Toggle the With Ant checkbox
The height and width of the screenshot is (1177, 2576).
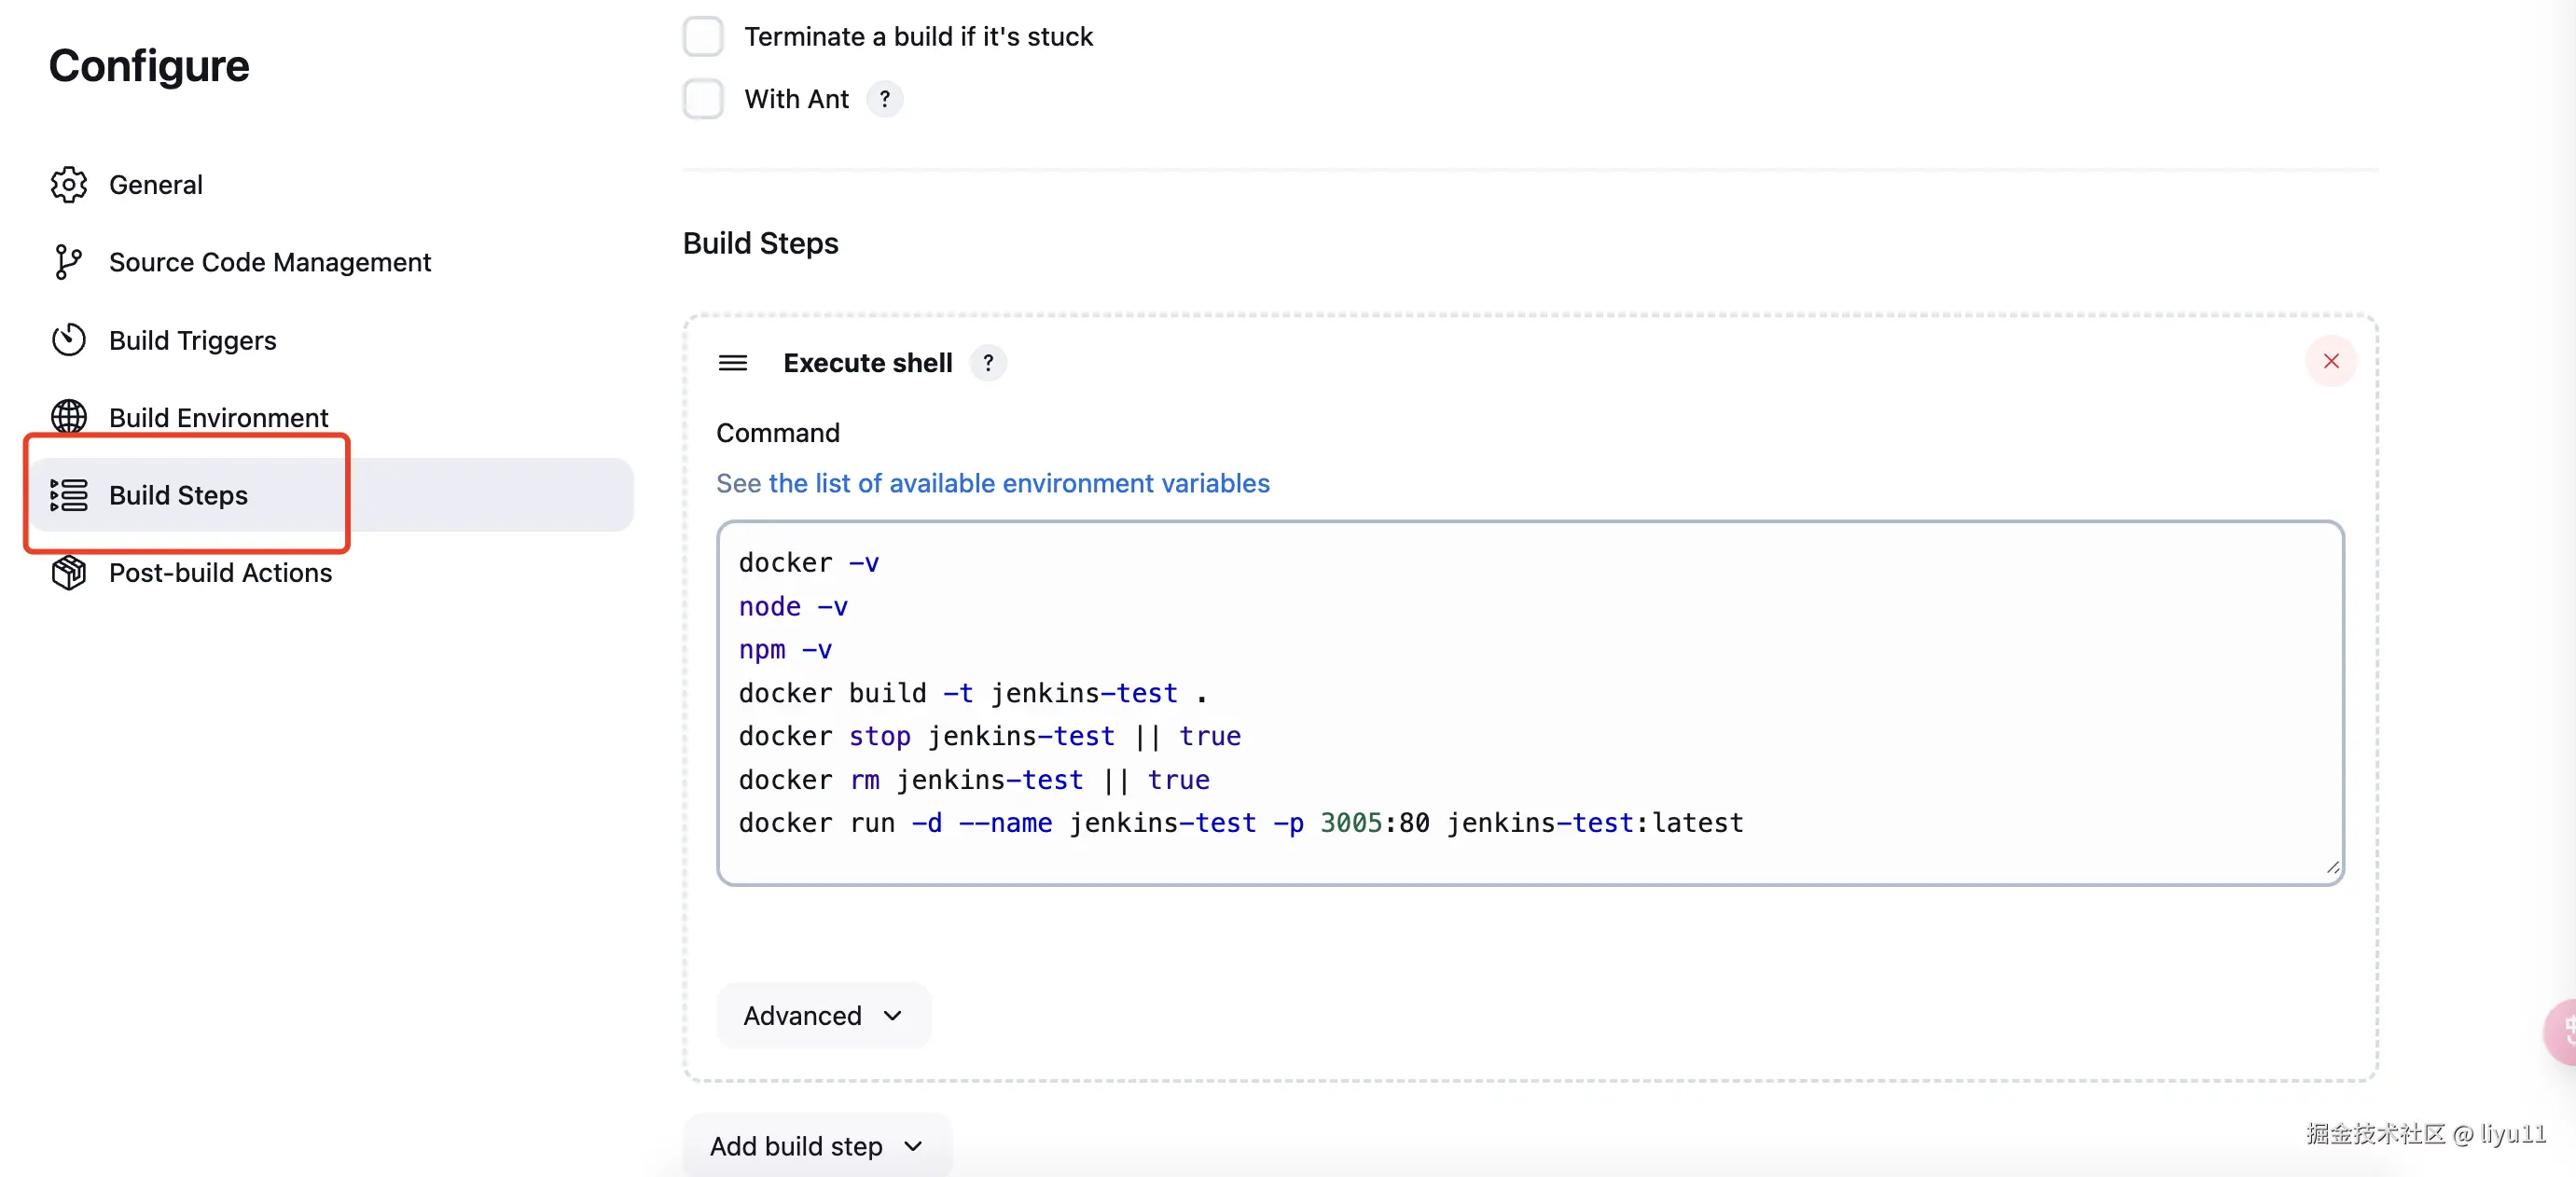(x=703, y=99)
